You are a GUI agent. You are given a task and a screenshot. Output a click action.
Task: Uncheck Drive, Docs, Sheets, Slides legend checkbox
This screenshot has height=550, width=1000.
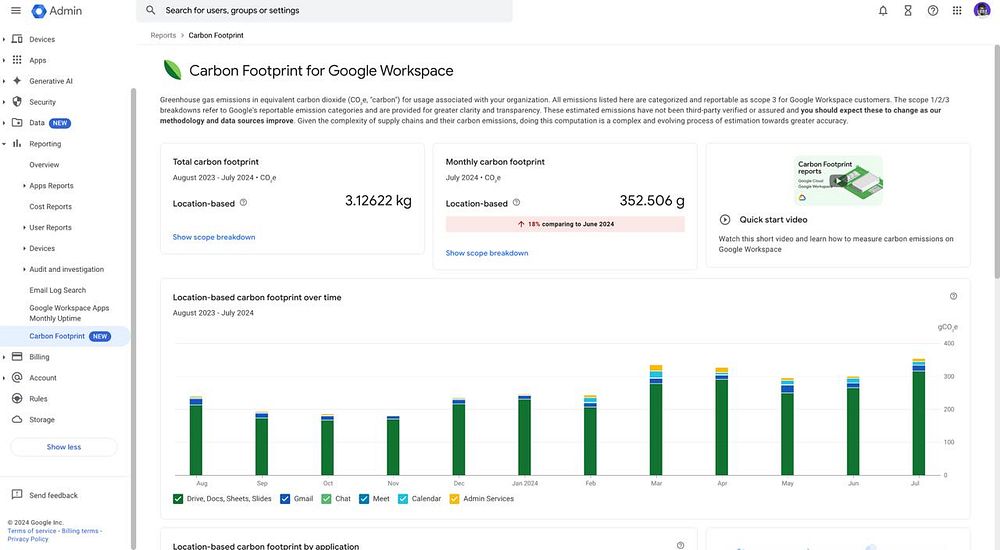(x=178, y=498)
